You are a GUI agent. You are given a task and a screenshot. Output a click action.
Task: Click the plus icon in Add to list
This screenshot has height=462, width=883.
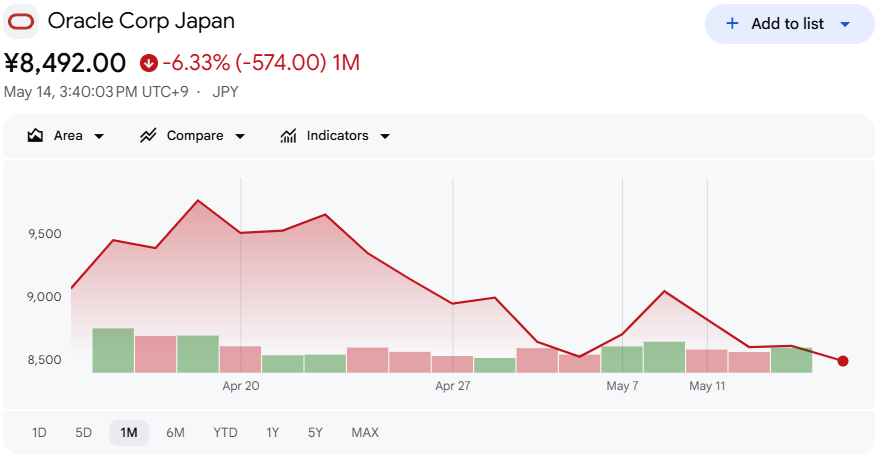(x=732, y=24)
